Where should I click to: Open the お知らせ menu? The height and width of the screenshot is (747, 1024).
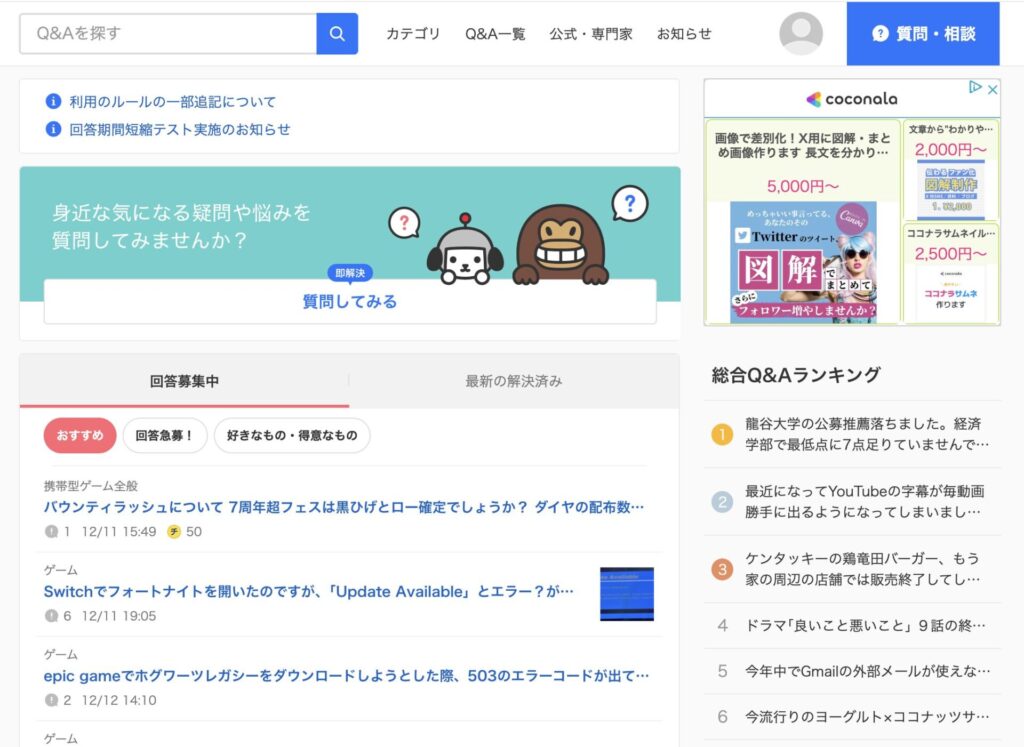685,33
